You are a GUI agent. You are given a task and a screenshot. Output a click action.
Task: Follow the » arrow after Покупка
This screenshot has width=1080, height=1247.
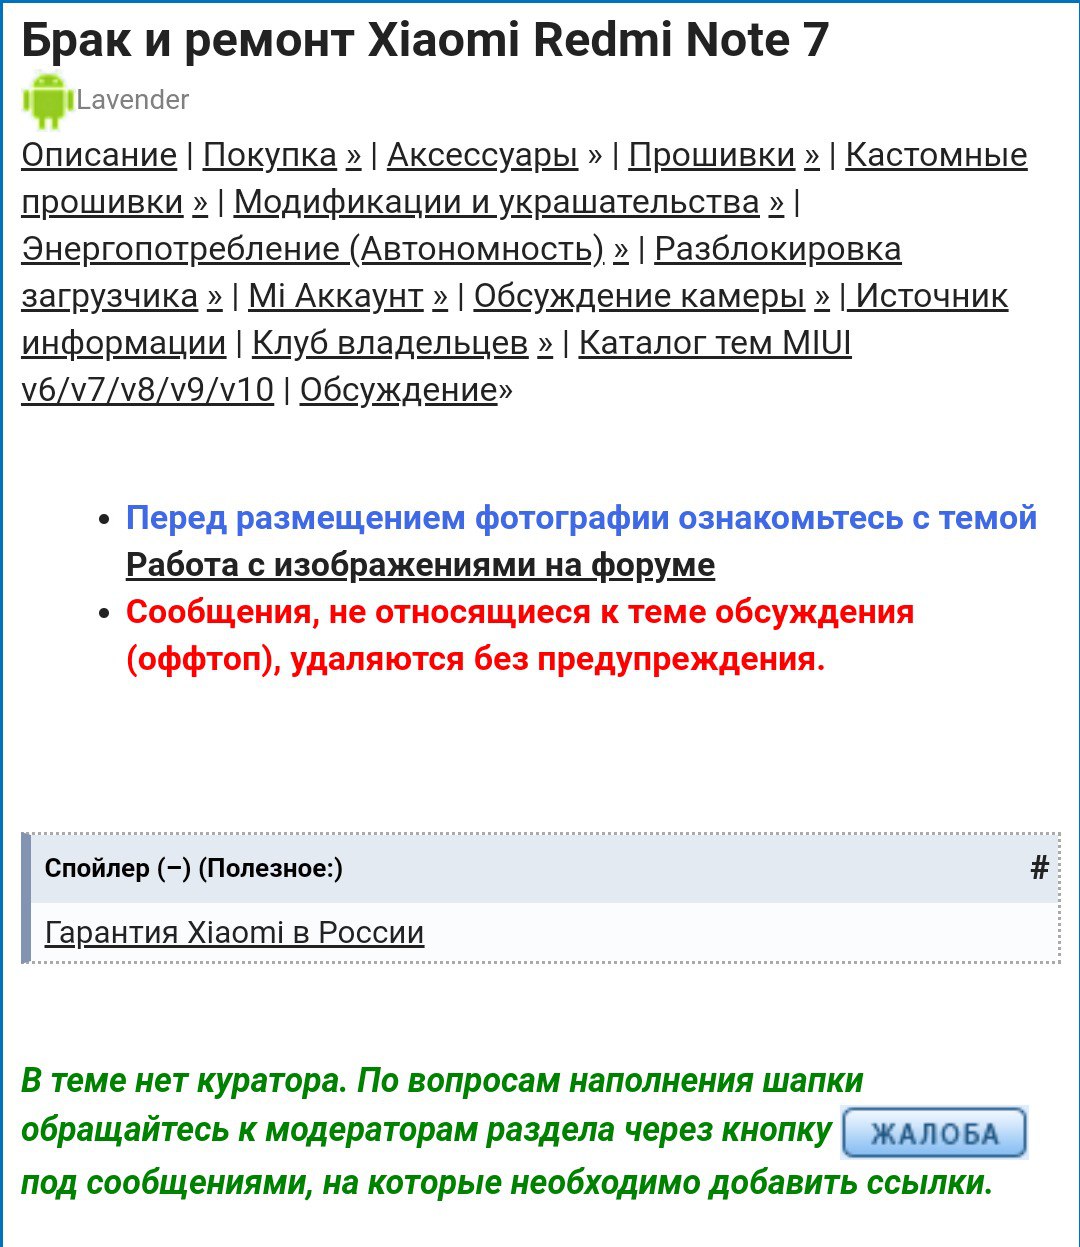[353, 156]
